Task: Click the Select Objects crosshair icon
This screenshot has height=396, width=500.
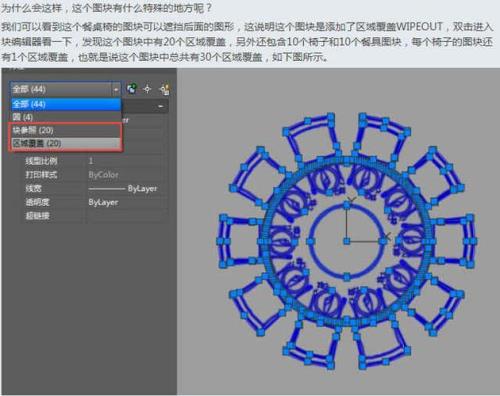Action: pos(147,89)
